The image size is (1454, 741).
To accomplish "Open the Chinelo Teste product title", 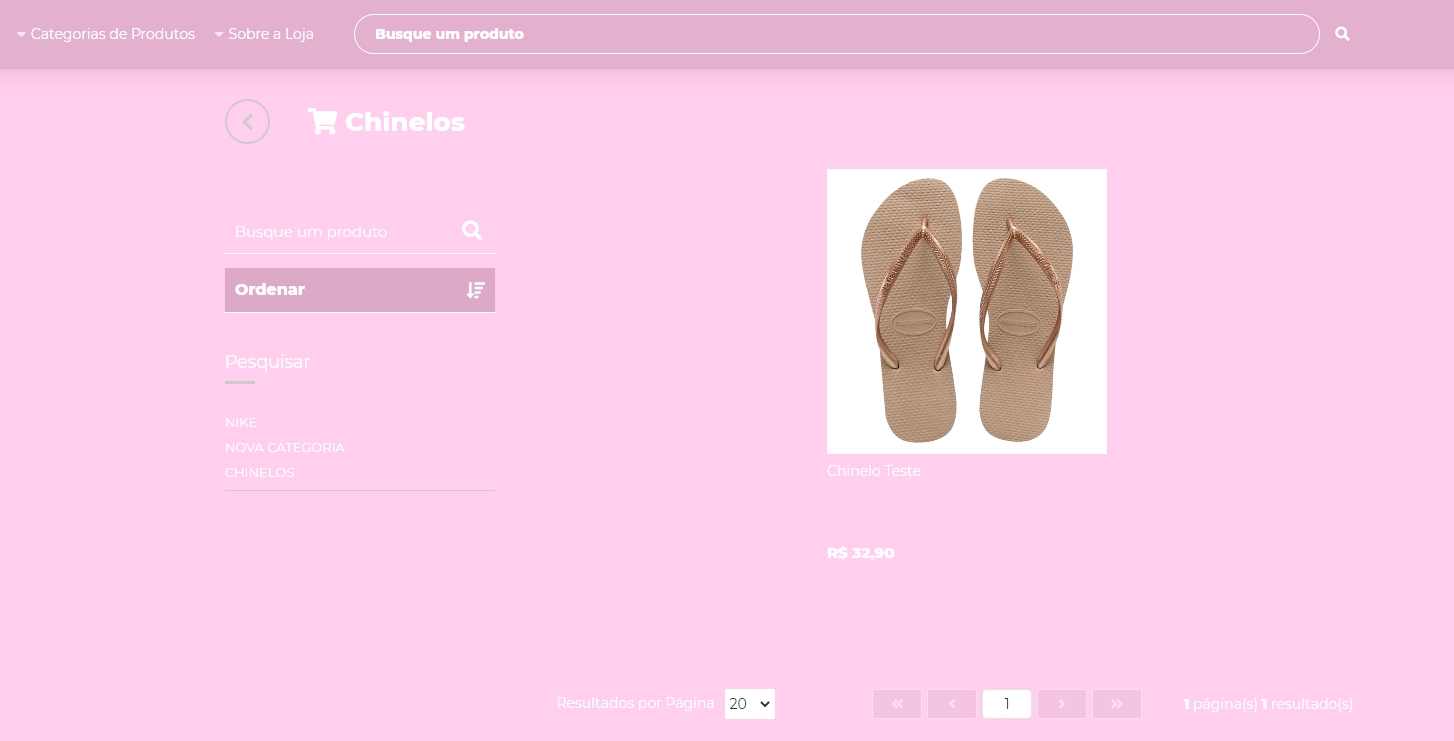I will pos(873,471).
